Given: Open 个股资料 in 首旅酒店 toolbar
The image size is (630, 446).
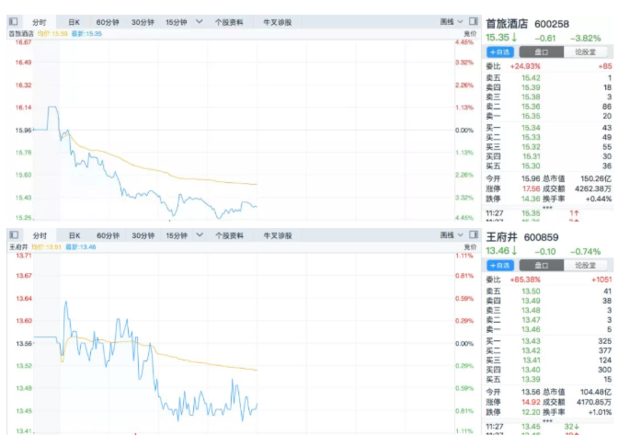Looking at the screenshot, I should 229,22.
